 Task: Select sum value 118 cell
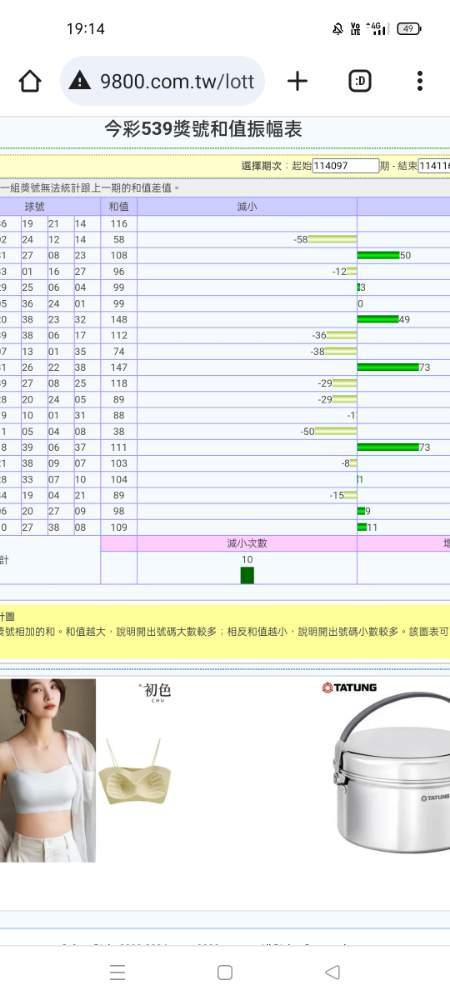coord(119,383)
